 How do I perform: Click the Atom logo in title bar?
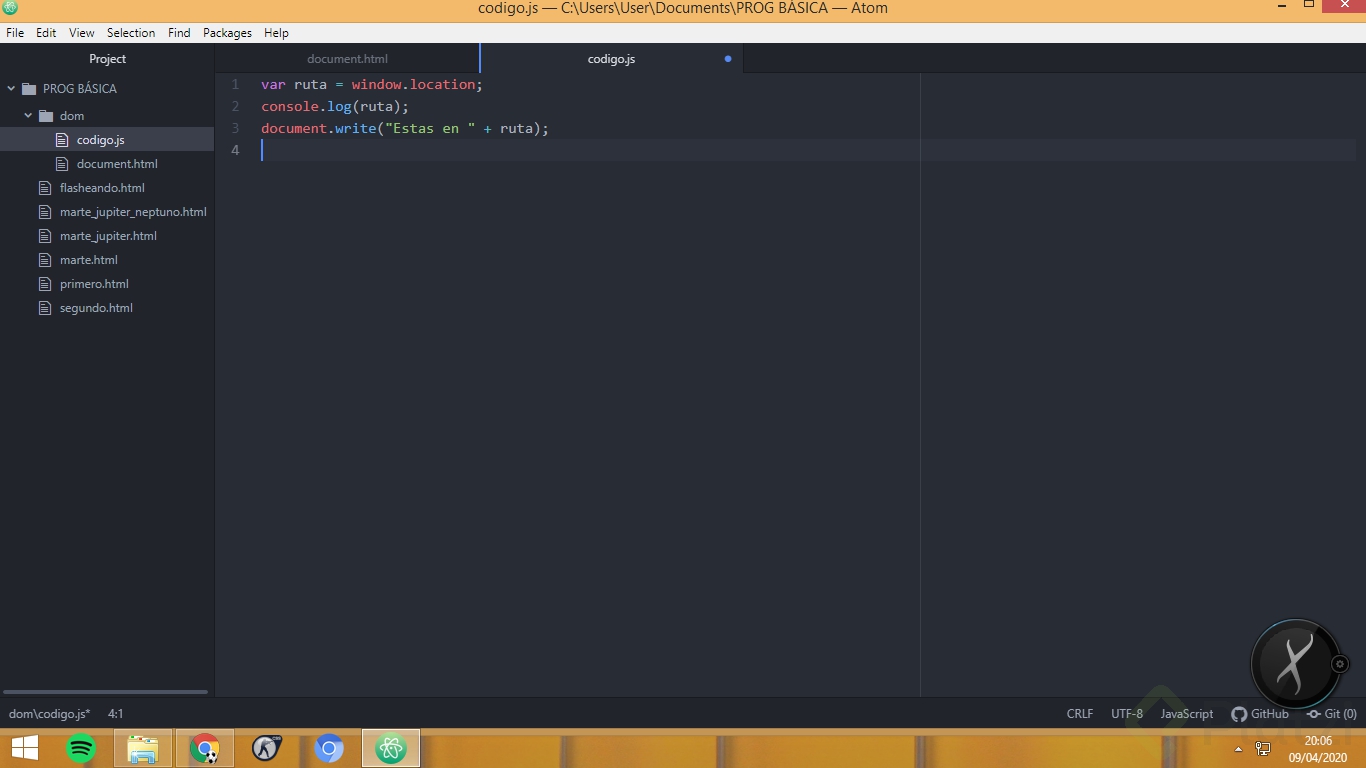click(x=10, y=8)
